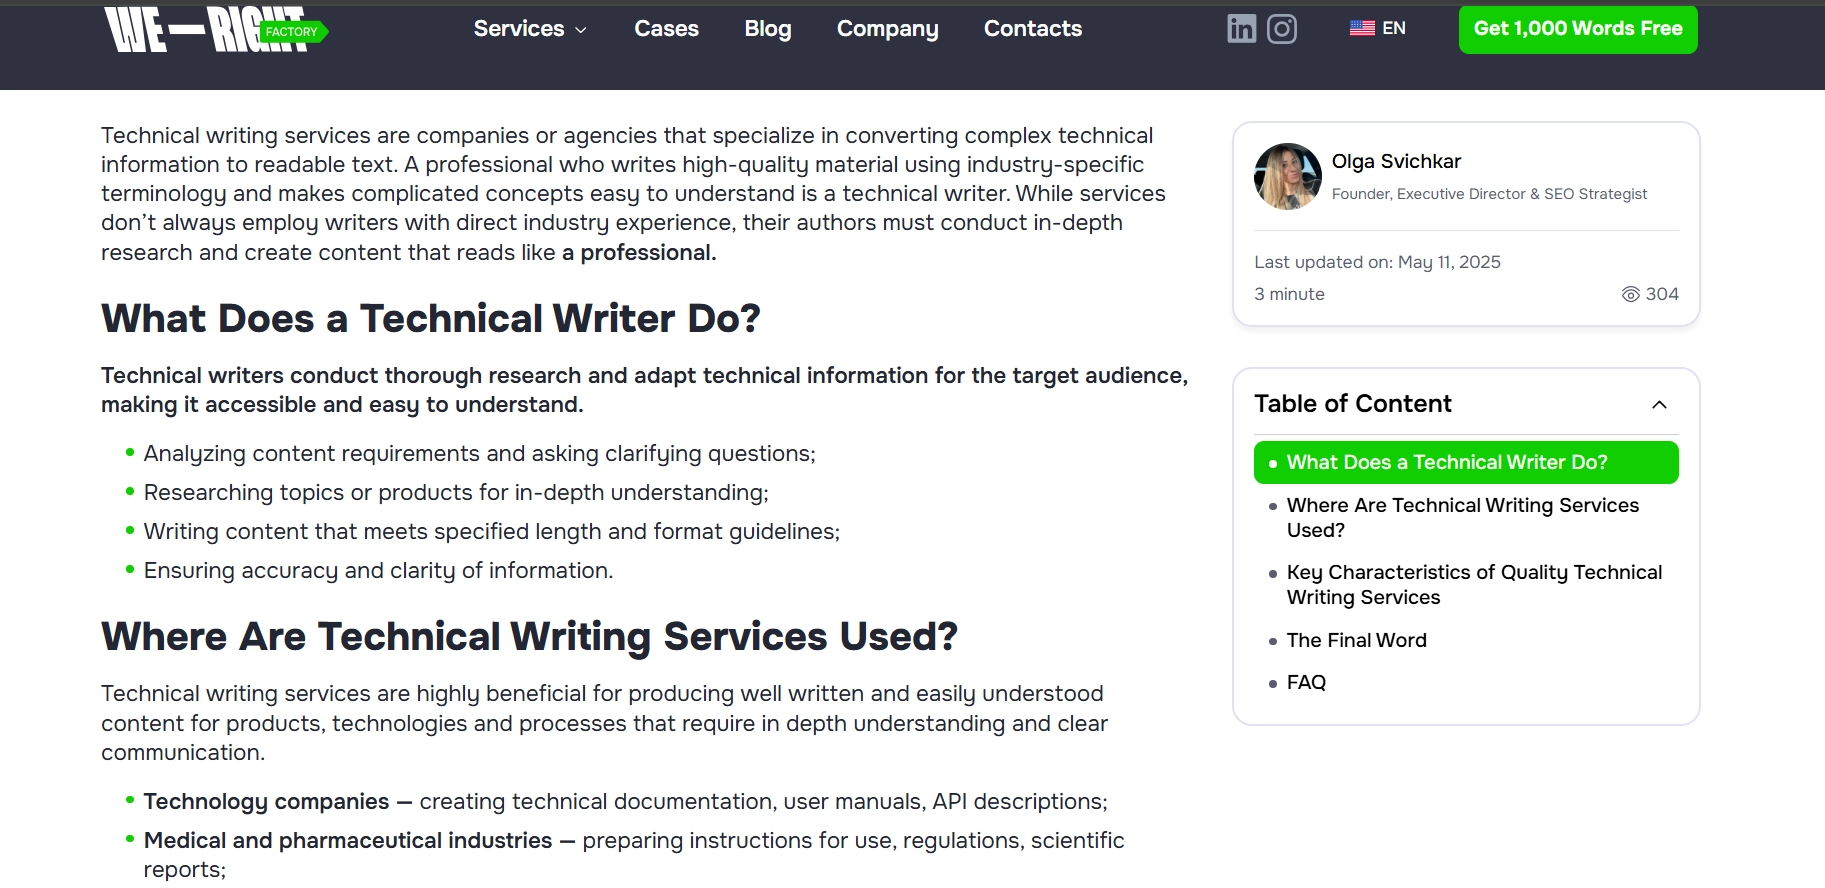The height and width of the screenshot is (888, 1825).
Task: Expand the Services menu
Action: click(x=529, y=29)
